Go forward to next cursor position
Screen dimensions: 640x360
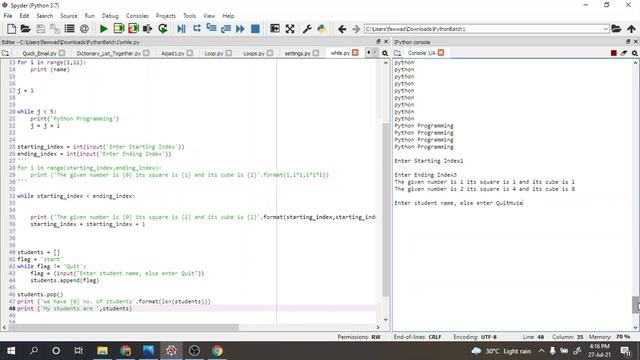(x=356, y=29)
